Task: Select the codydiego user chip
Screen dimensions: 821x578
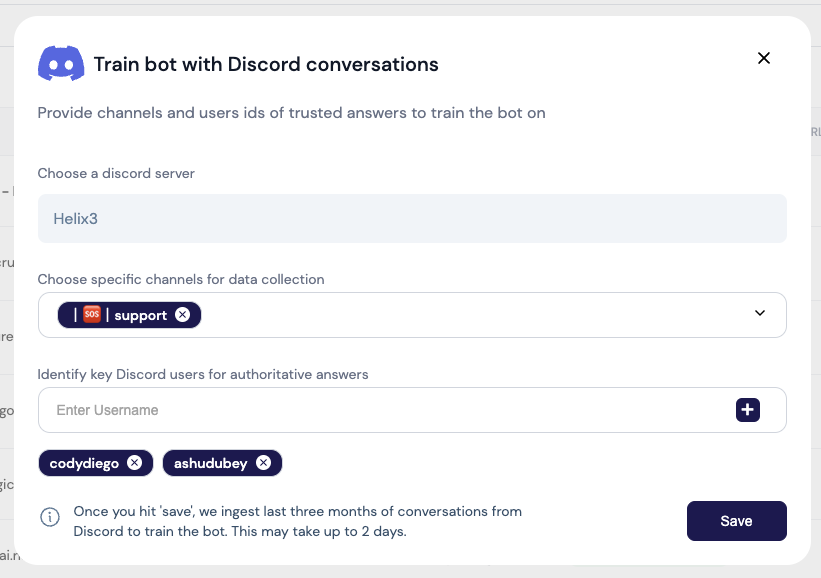Action: 85,463
